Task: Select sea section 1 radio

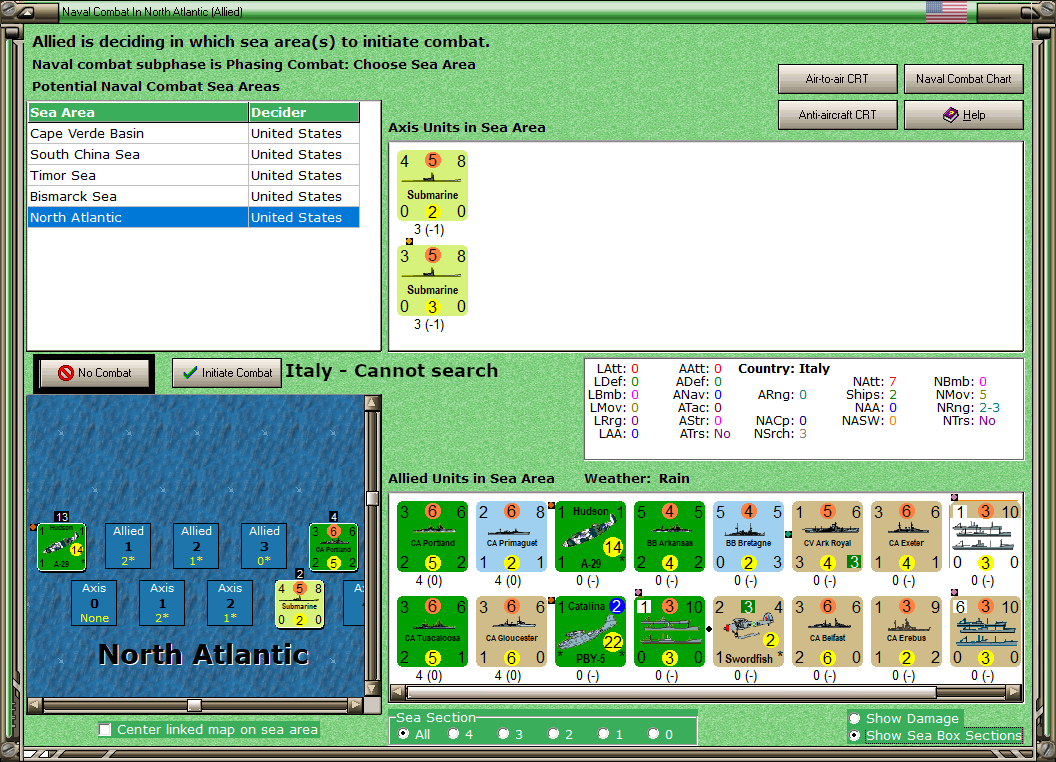Action: [603, 734]
